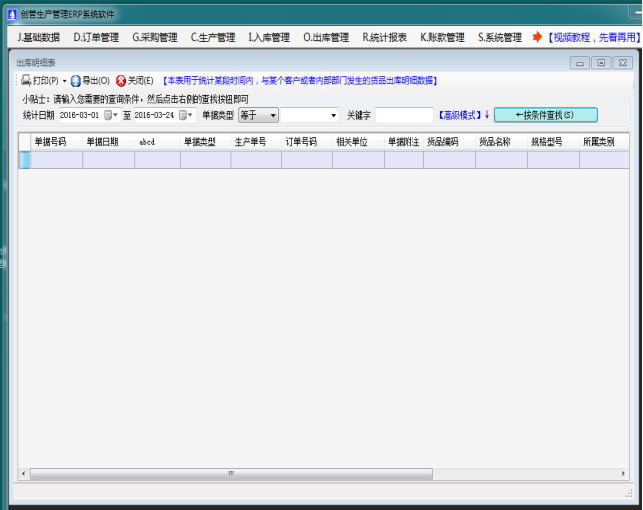The image size is (643, 510).
Task: Click the ERP application icon in title bar
Action: (11, 14)
